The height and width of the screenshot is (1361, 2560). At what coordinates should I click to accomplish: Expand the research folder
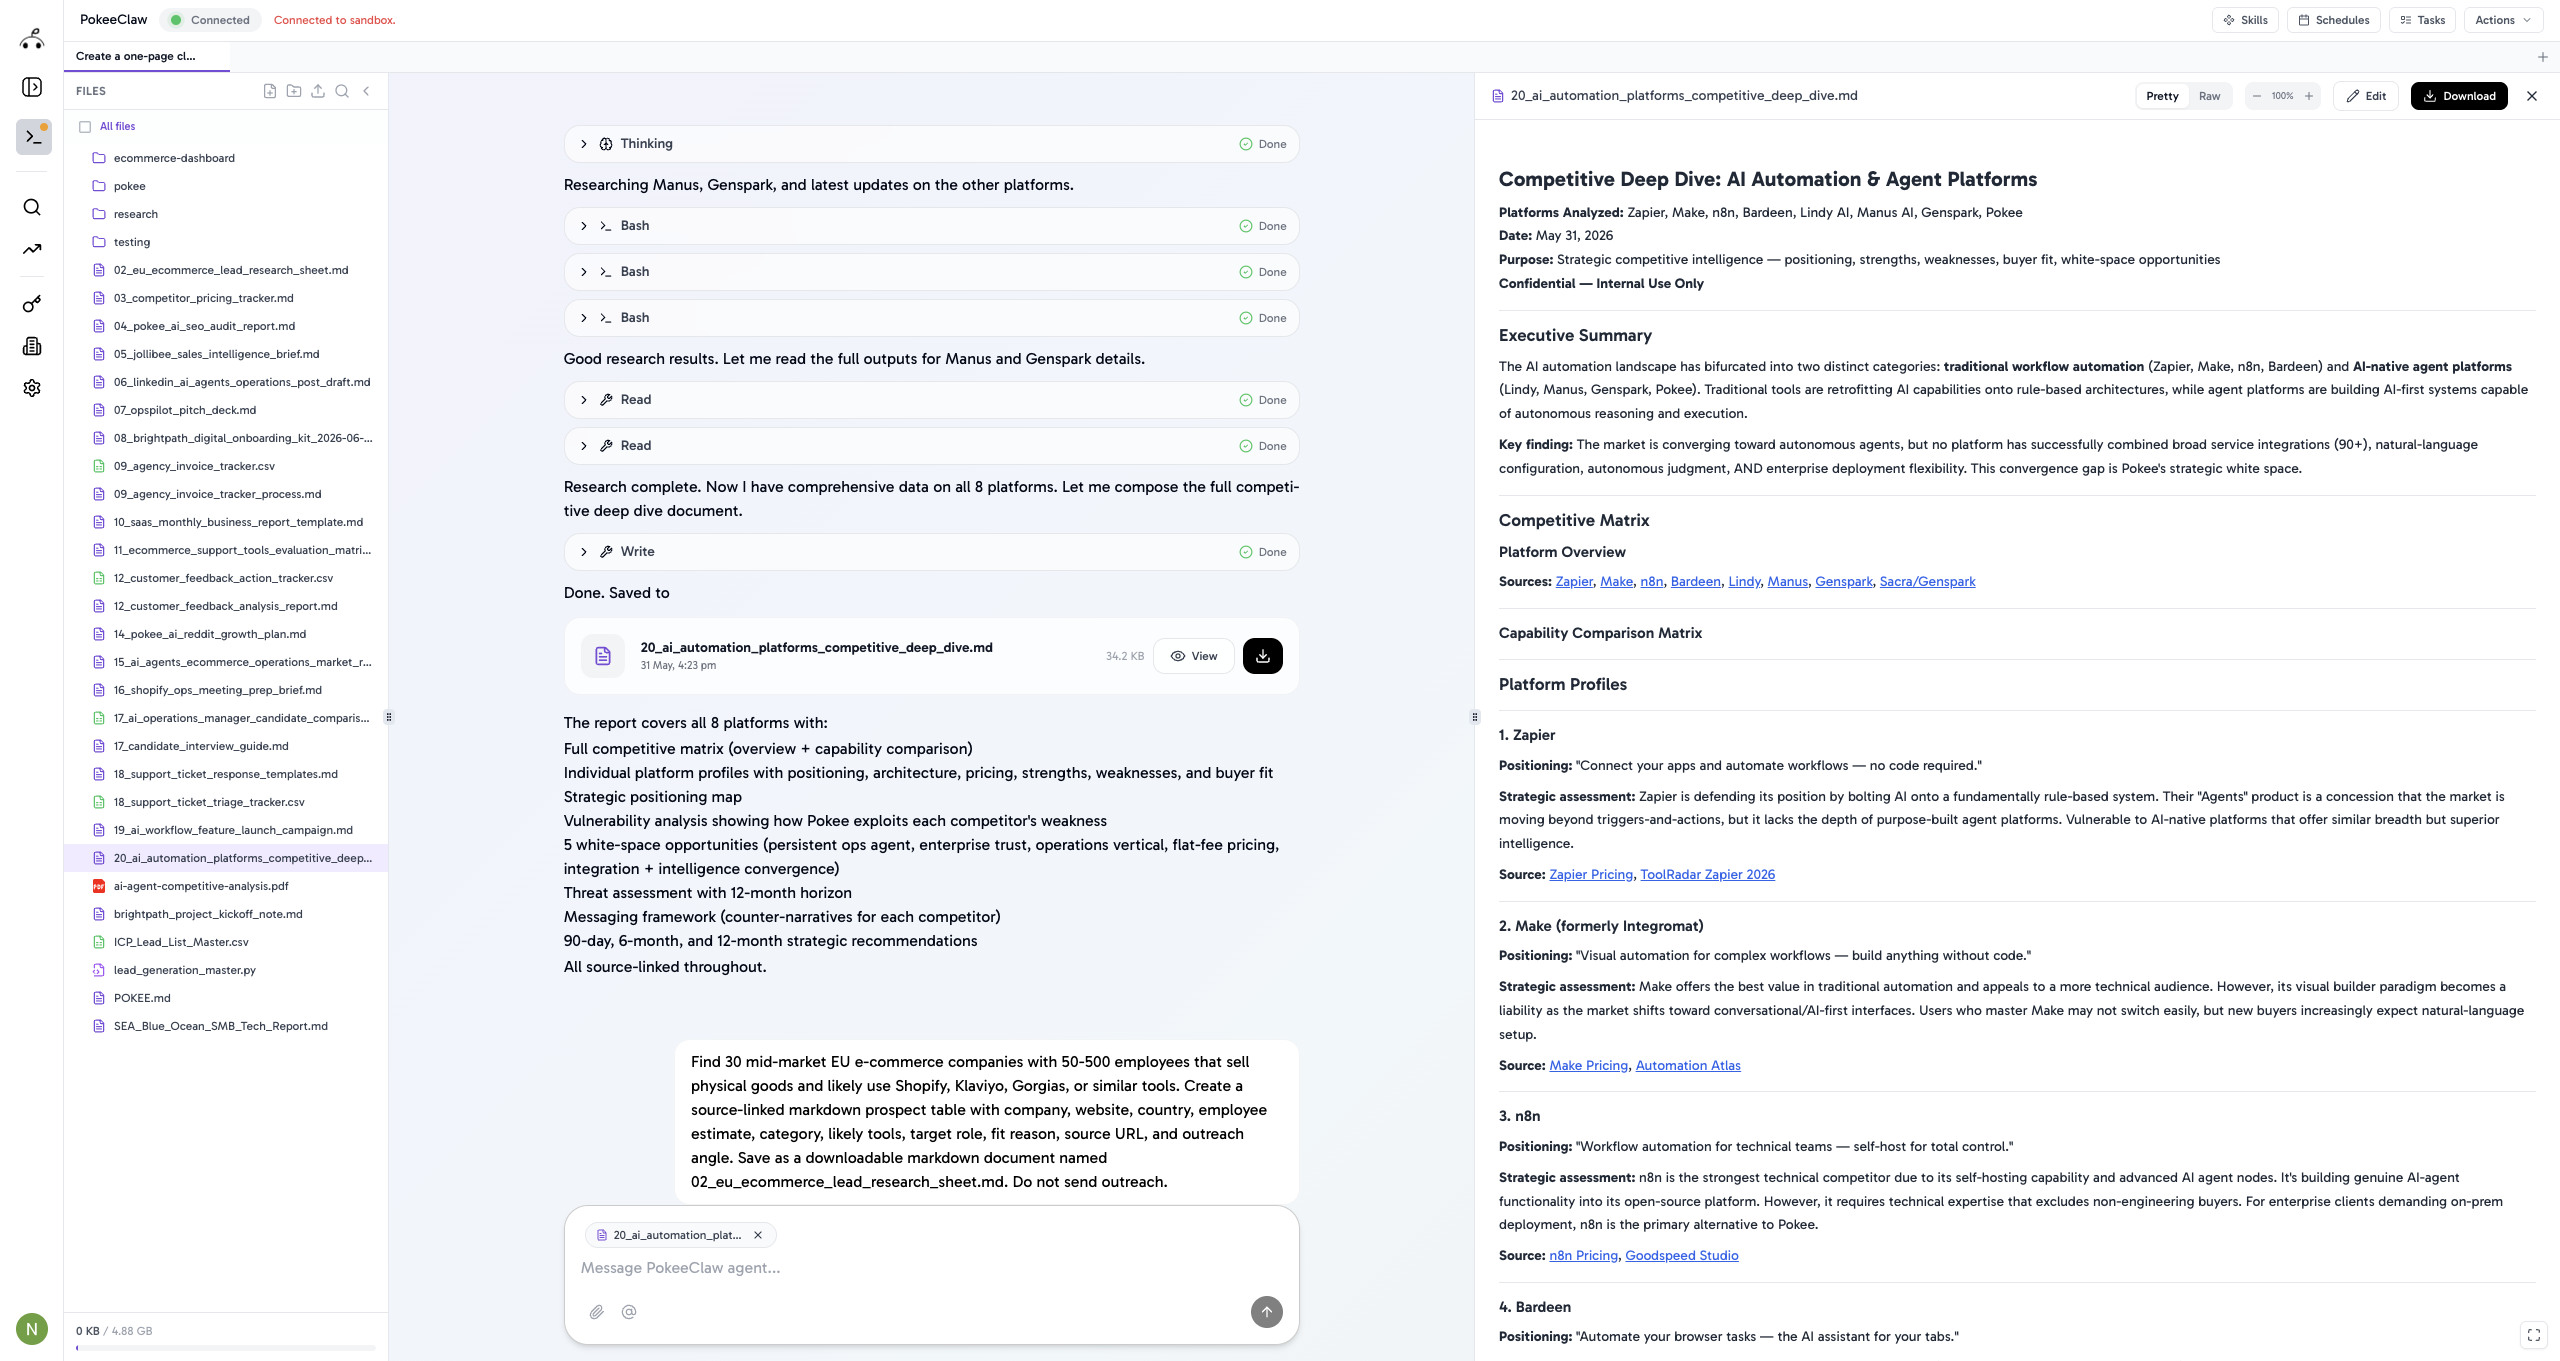point(226,214)
